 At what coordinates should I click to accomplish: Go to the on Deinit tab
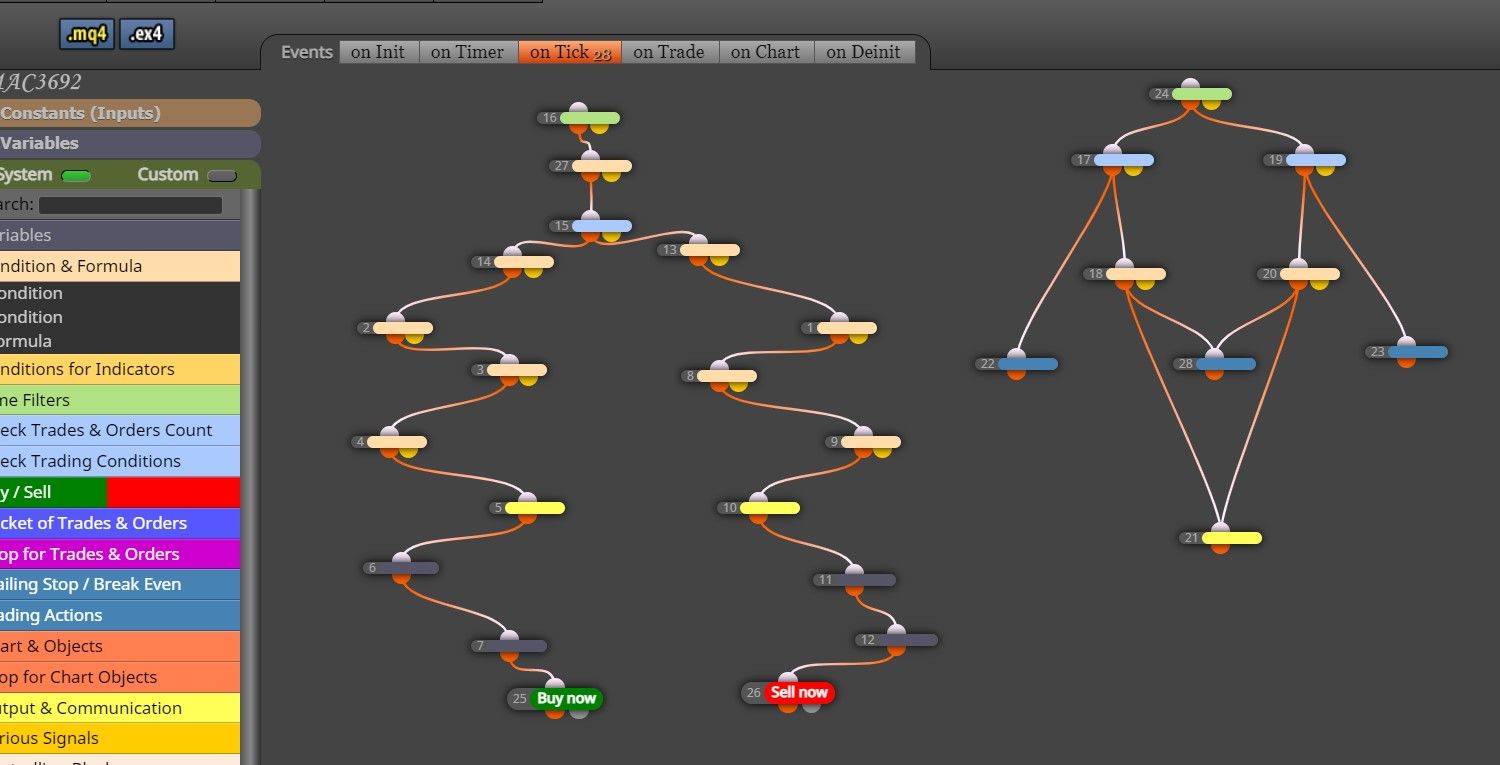[x=864, y=52]
